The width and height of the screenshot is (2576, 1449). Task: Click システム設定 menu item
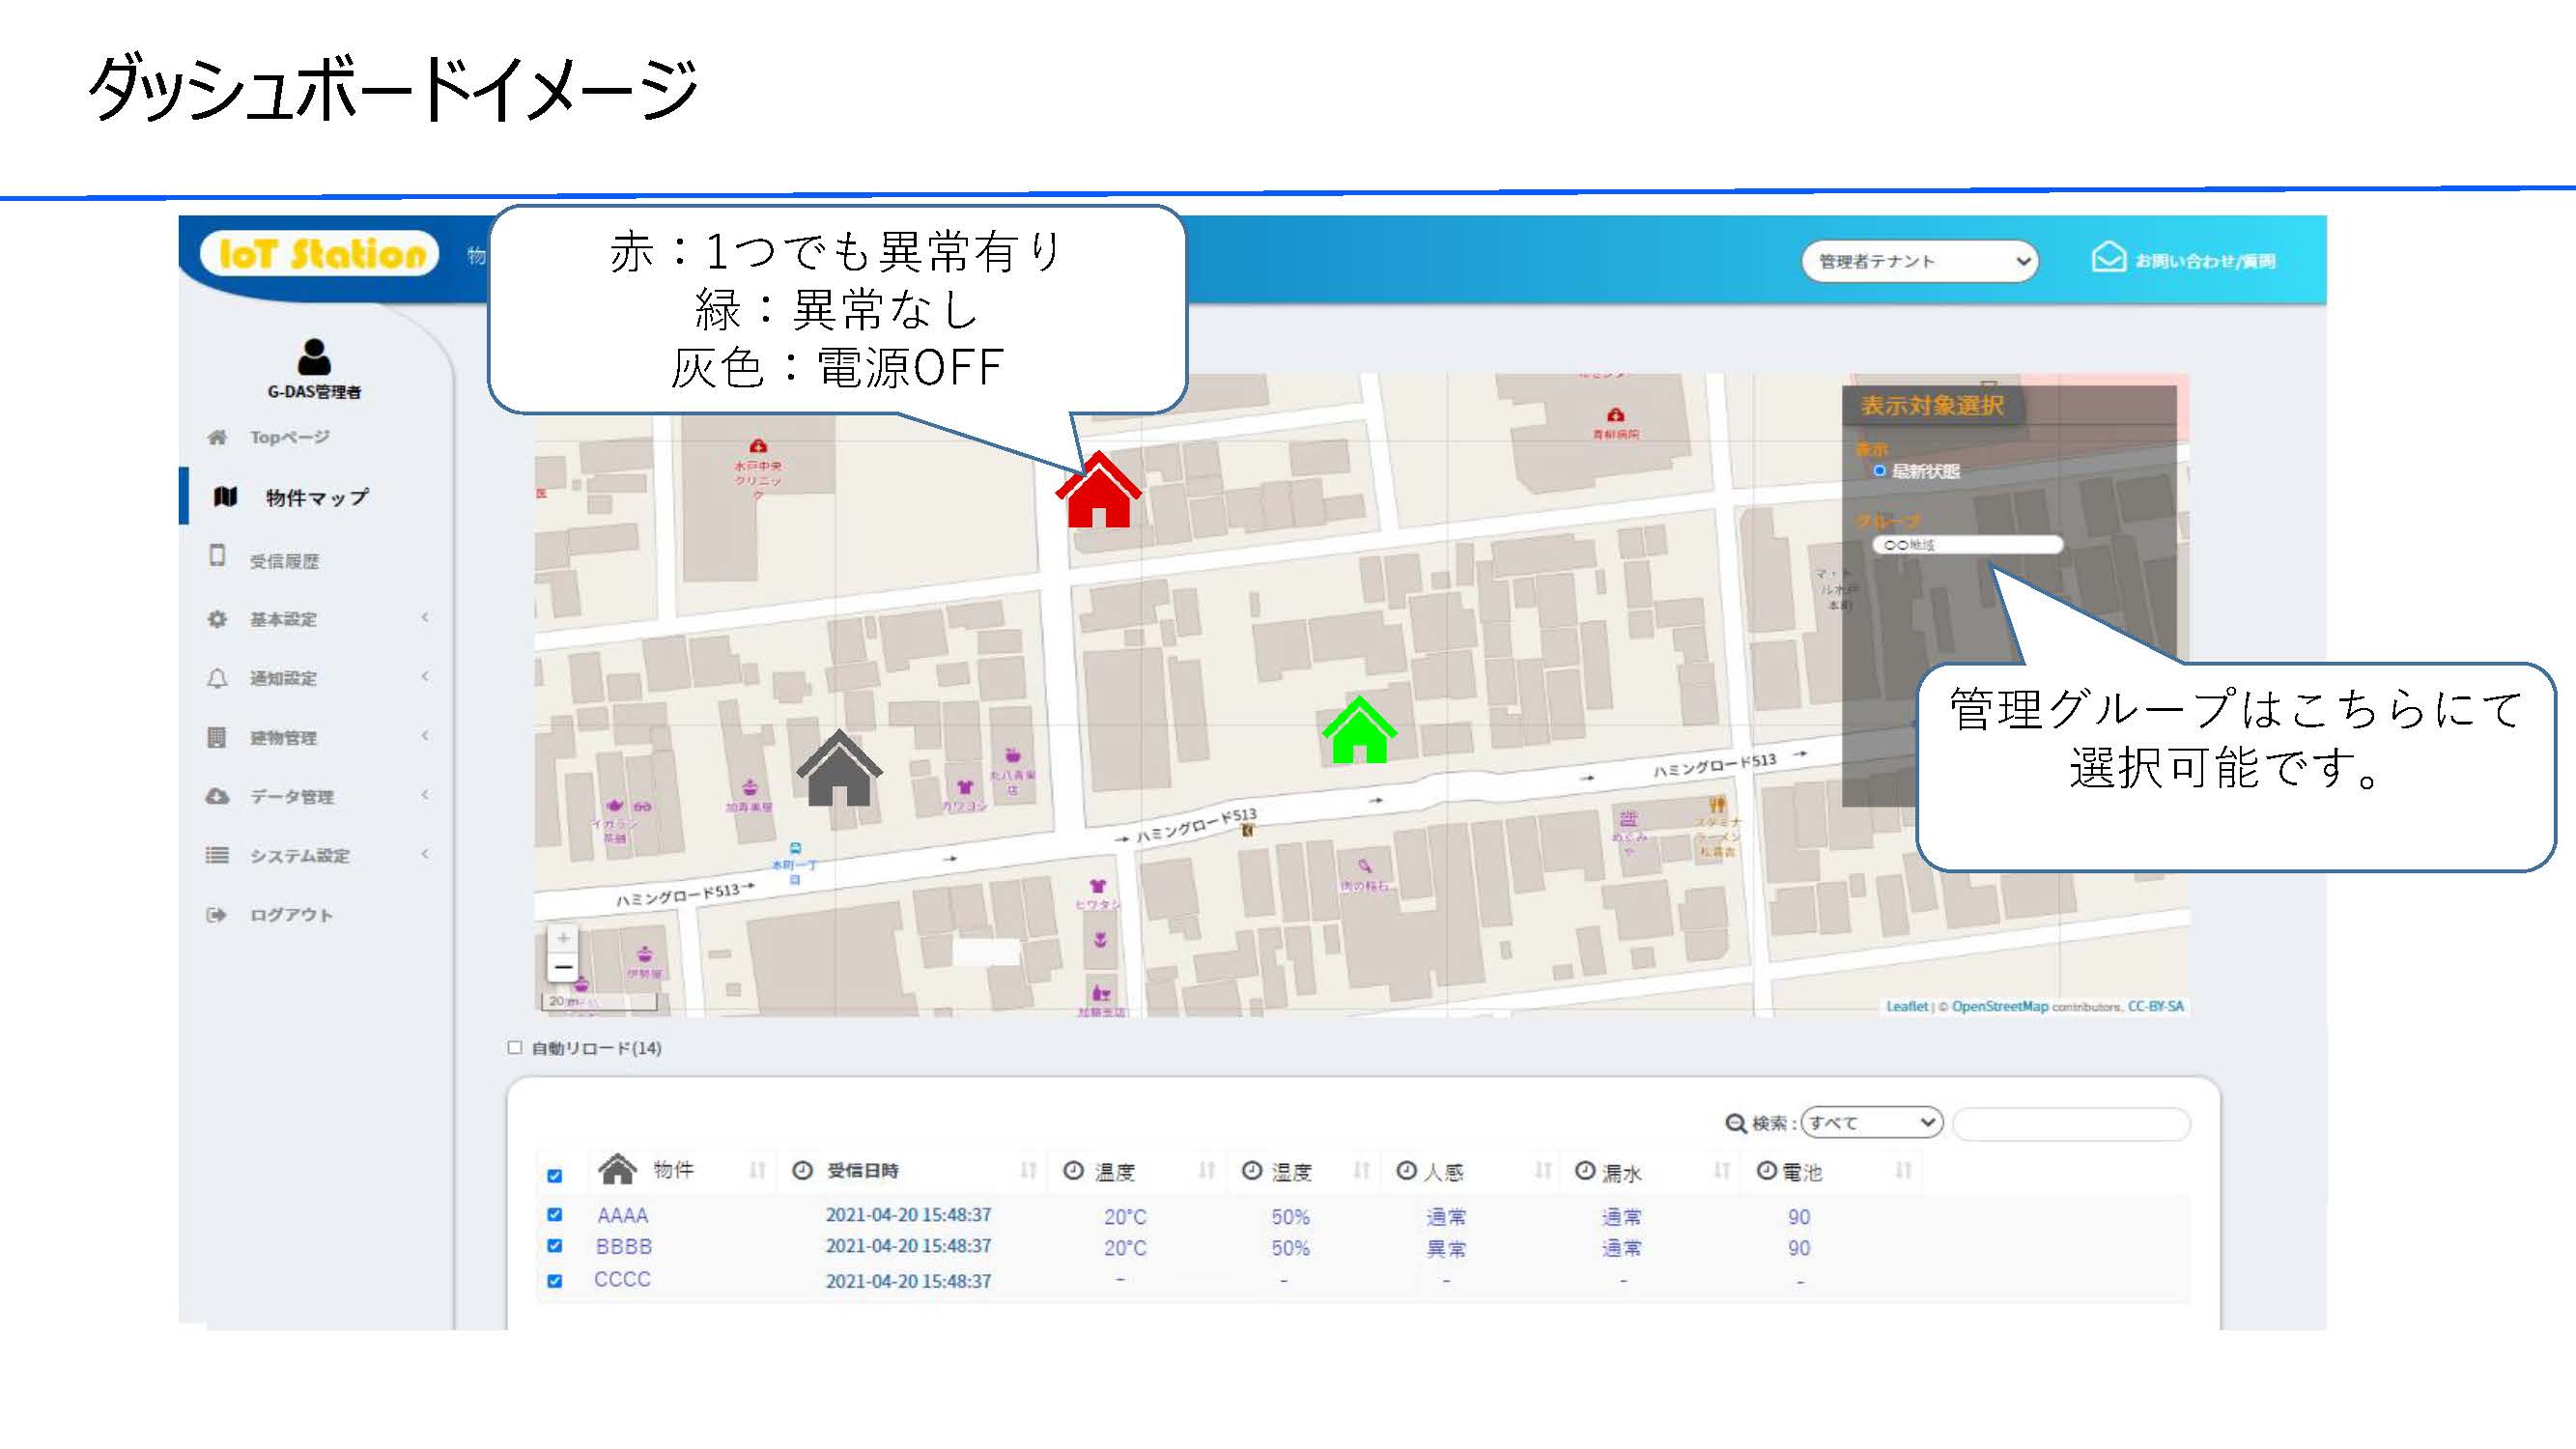pos(300,855)
